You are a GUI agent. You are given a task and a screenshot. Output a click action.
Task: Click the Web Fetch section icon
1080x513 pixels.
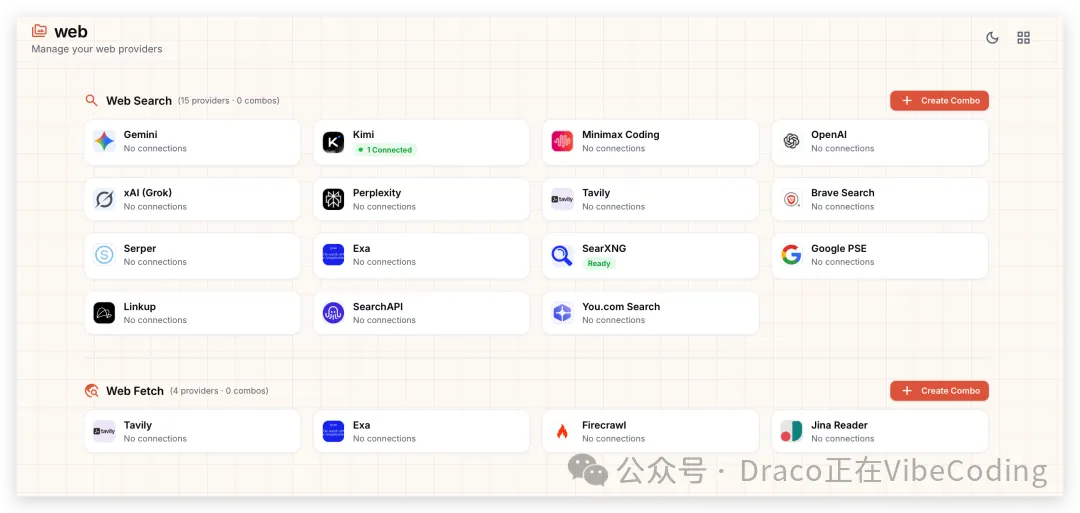tap(91, 391)
